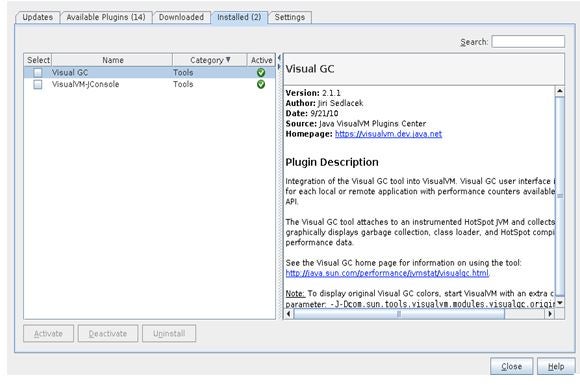Close the Plugins dialog

click(x=512, y=367)
